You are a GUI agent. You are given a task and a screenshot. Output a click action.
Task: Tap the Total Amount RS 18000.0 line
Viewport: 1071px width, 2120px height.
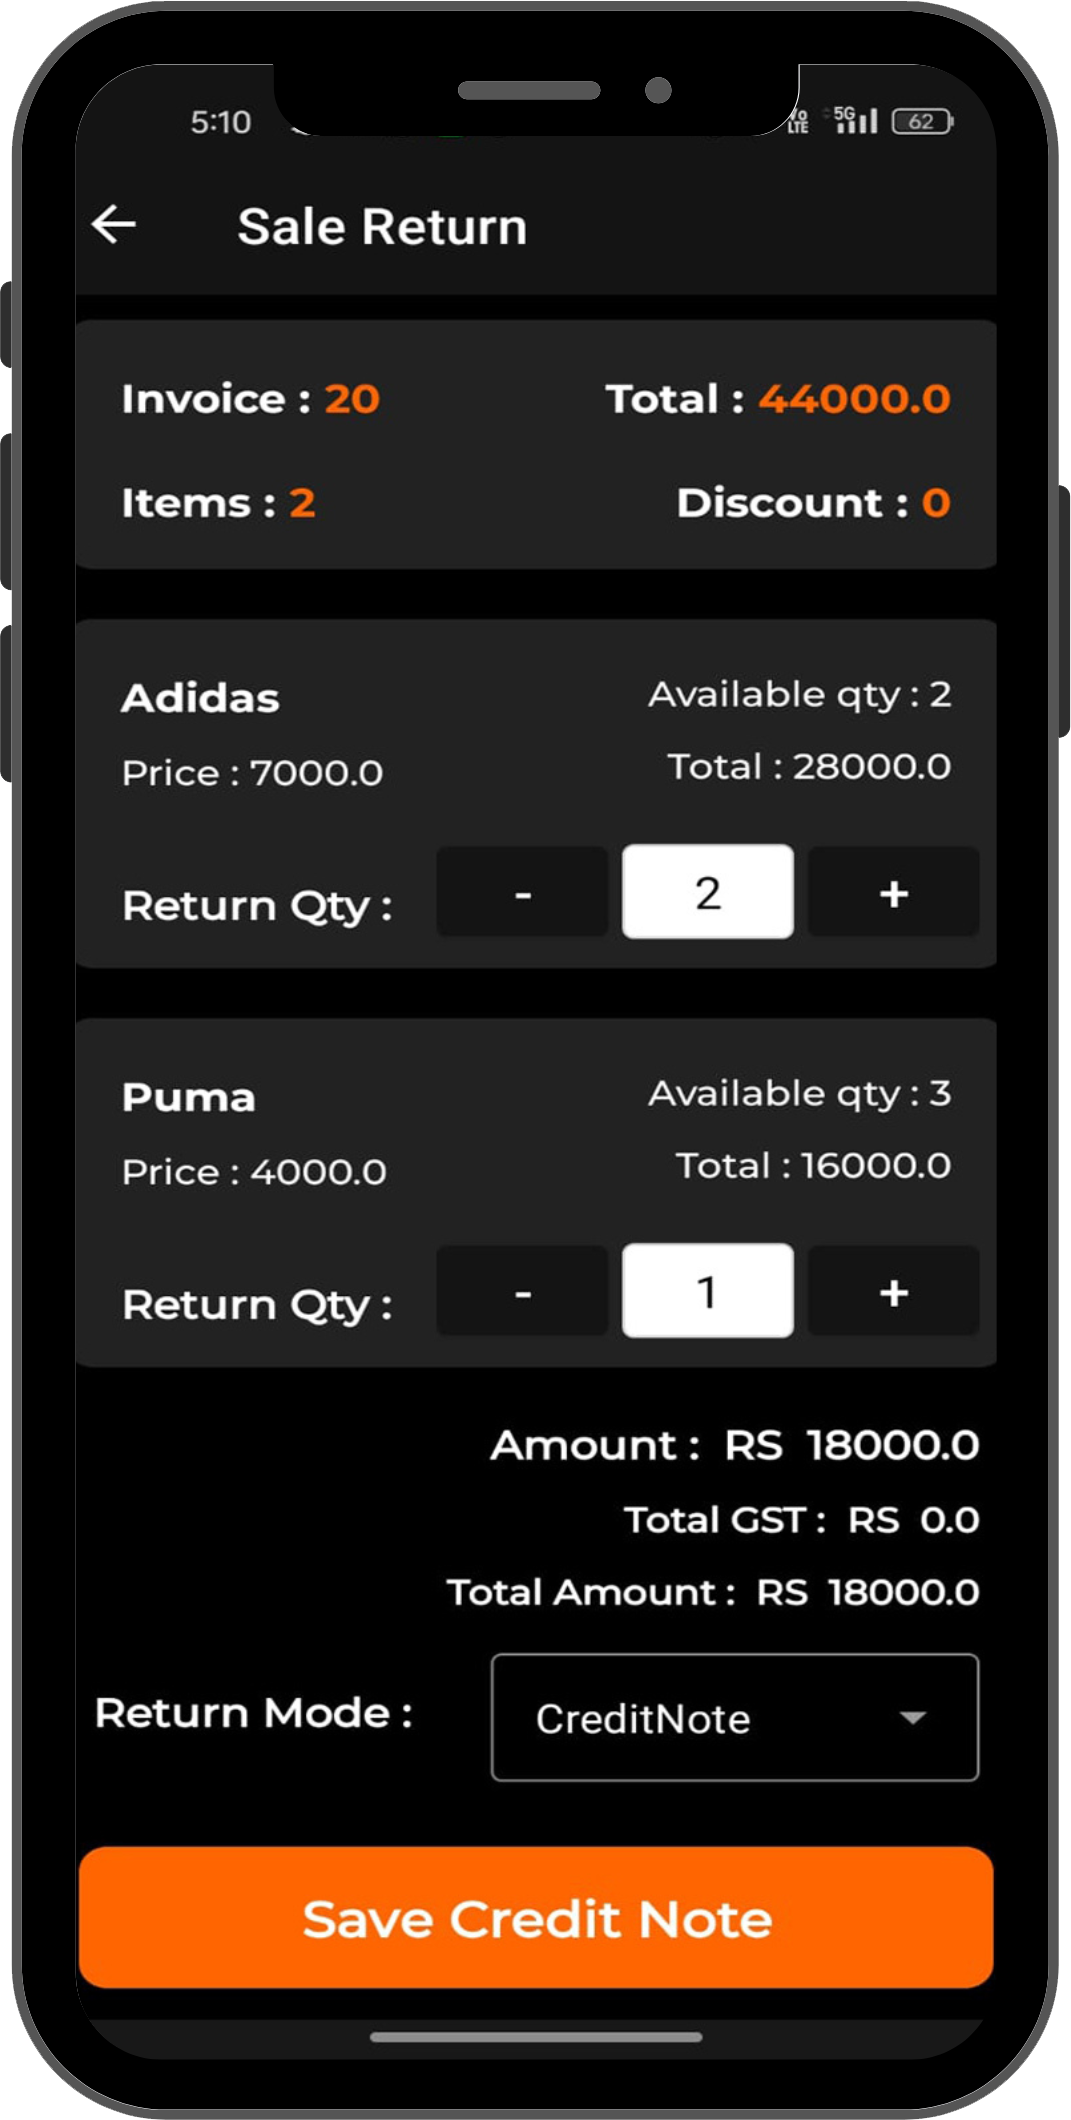[x=712, y=1592]
